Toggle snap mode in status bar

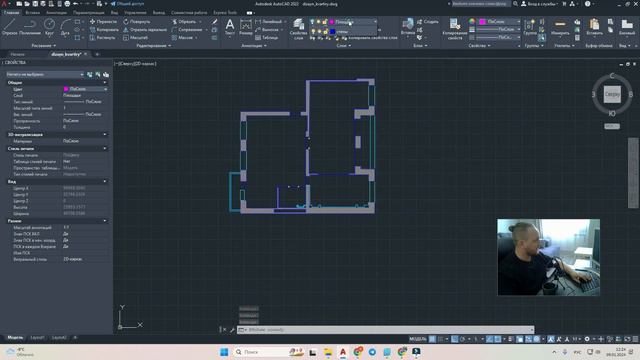[441, 339]
